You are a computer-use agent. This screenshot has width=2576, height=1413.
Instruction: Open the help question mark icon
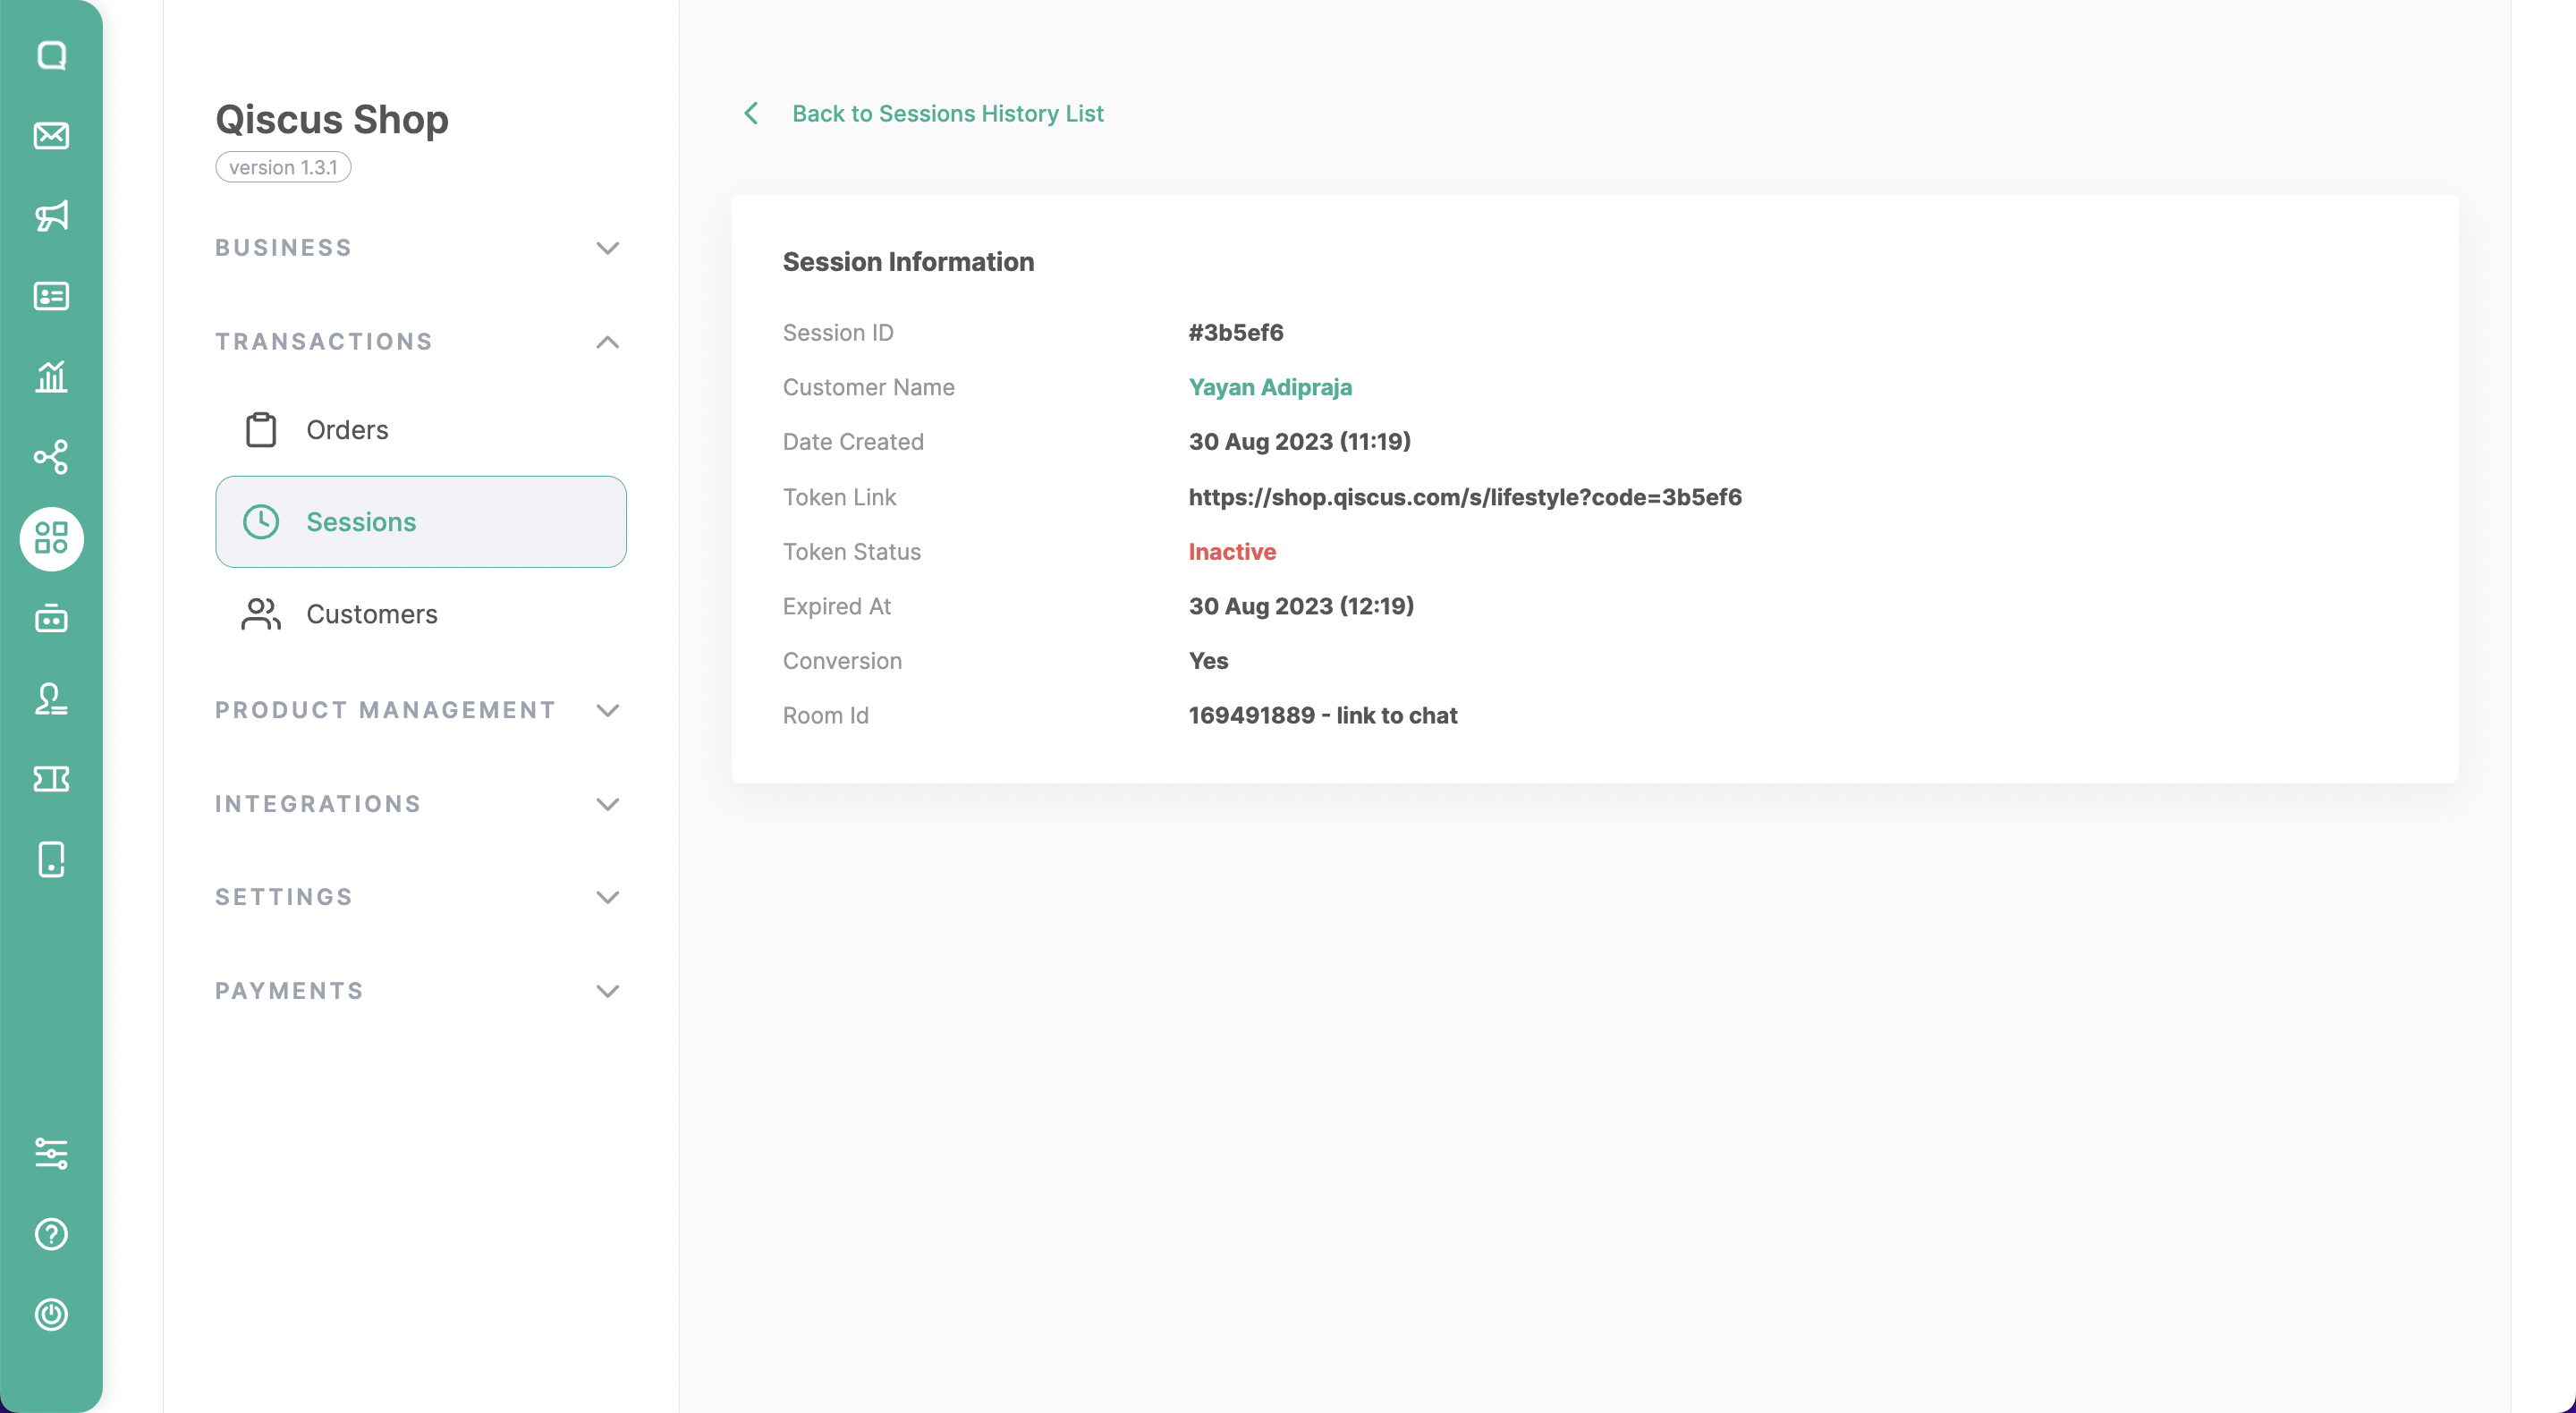click(51, 1234)
